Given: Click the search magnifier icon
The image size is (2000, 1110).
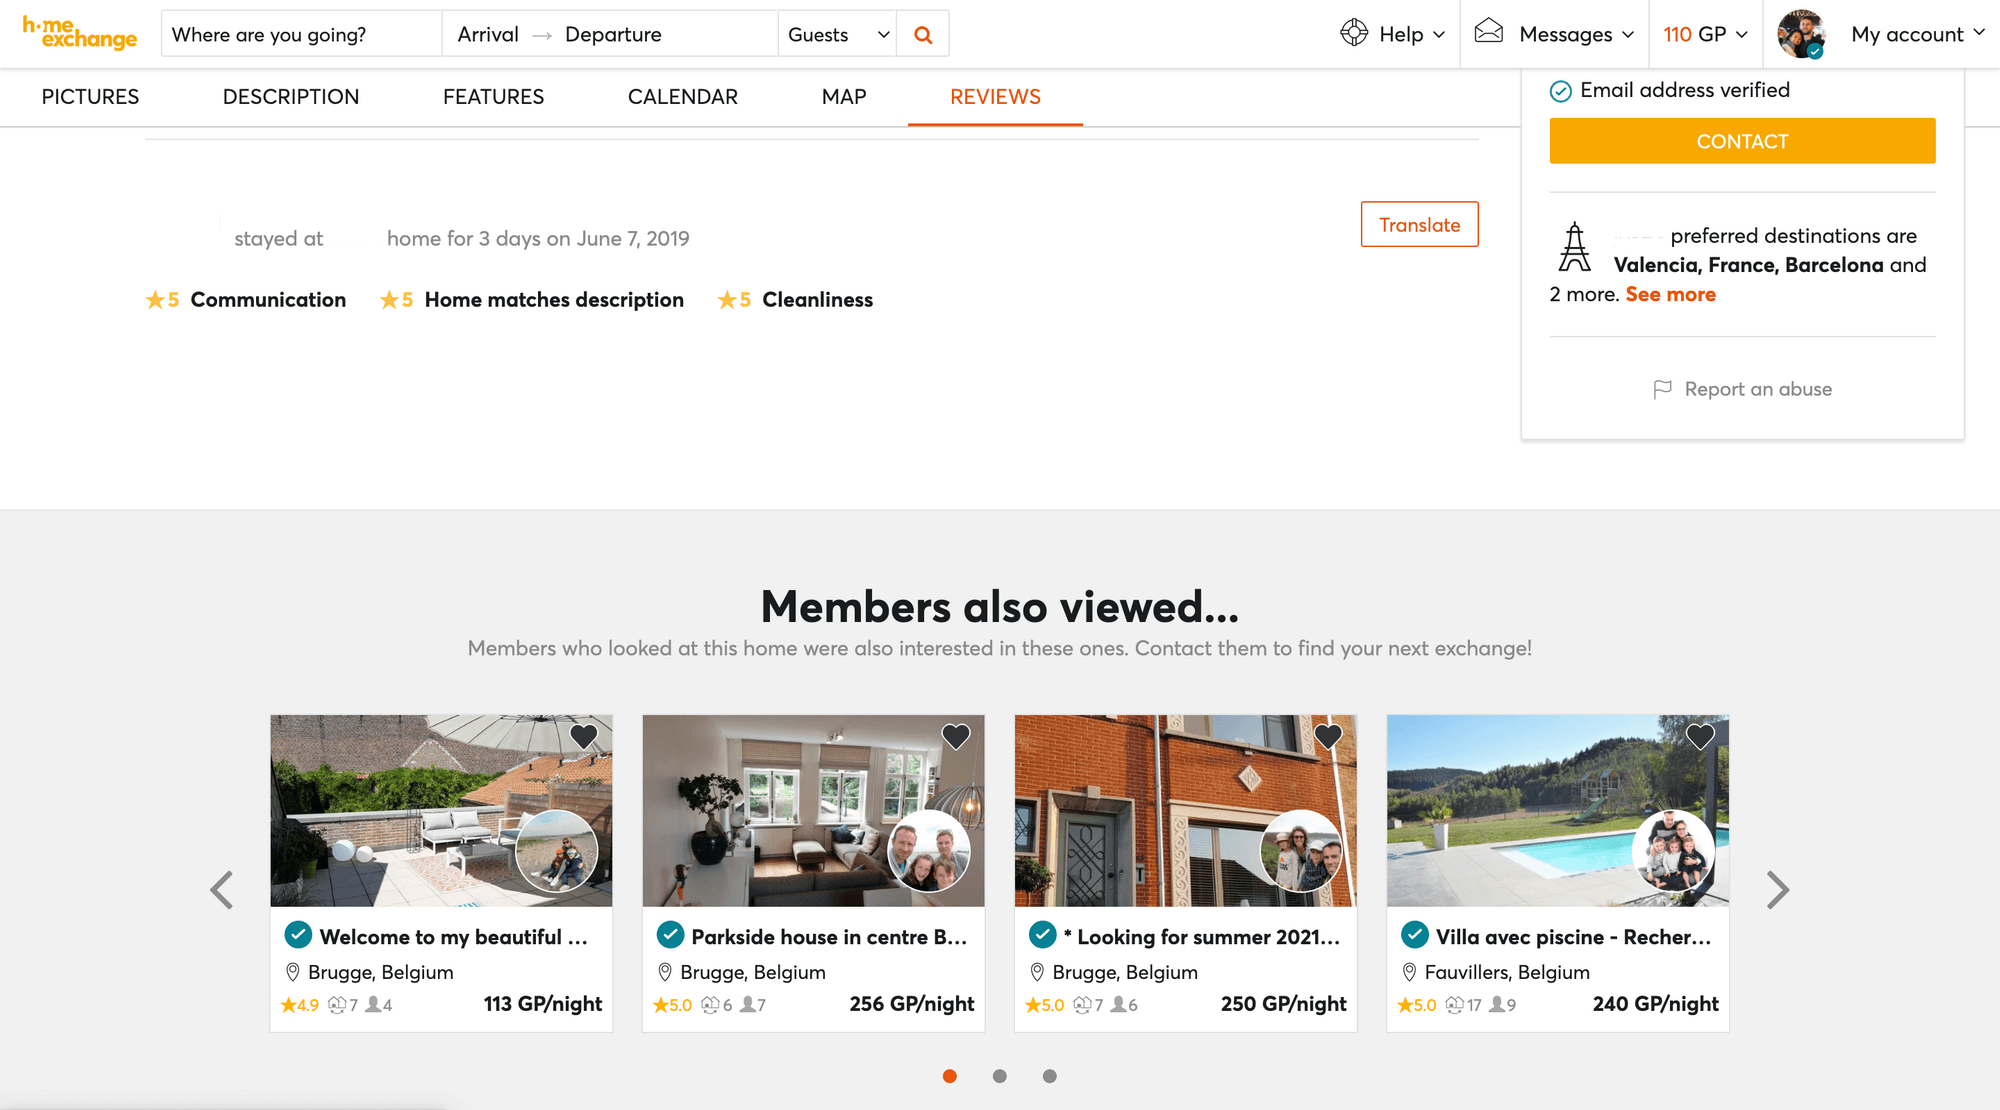Looking at the screenshot, I should click(921, 33).
